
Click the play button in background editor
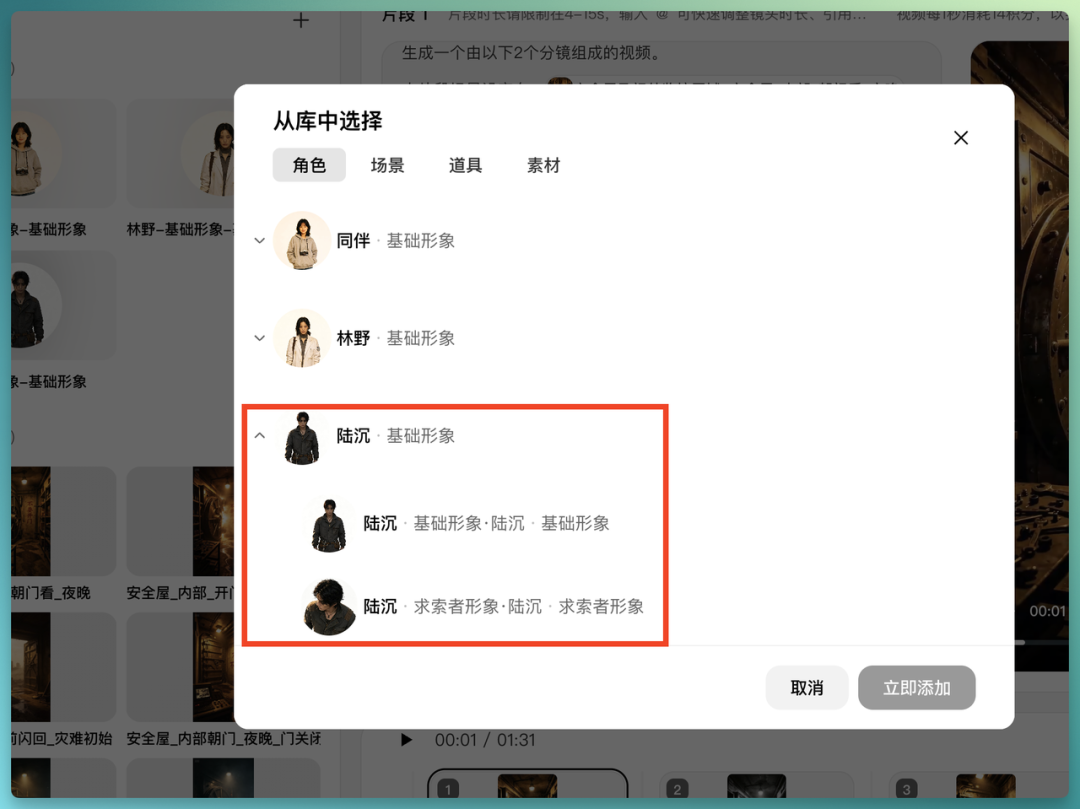pos(406,739)
